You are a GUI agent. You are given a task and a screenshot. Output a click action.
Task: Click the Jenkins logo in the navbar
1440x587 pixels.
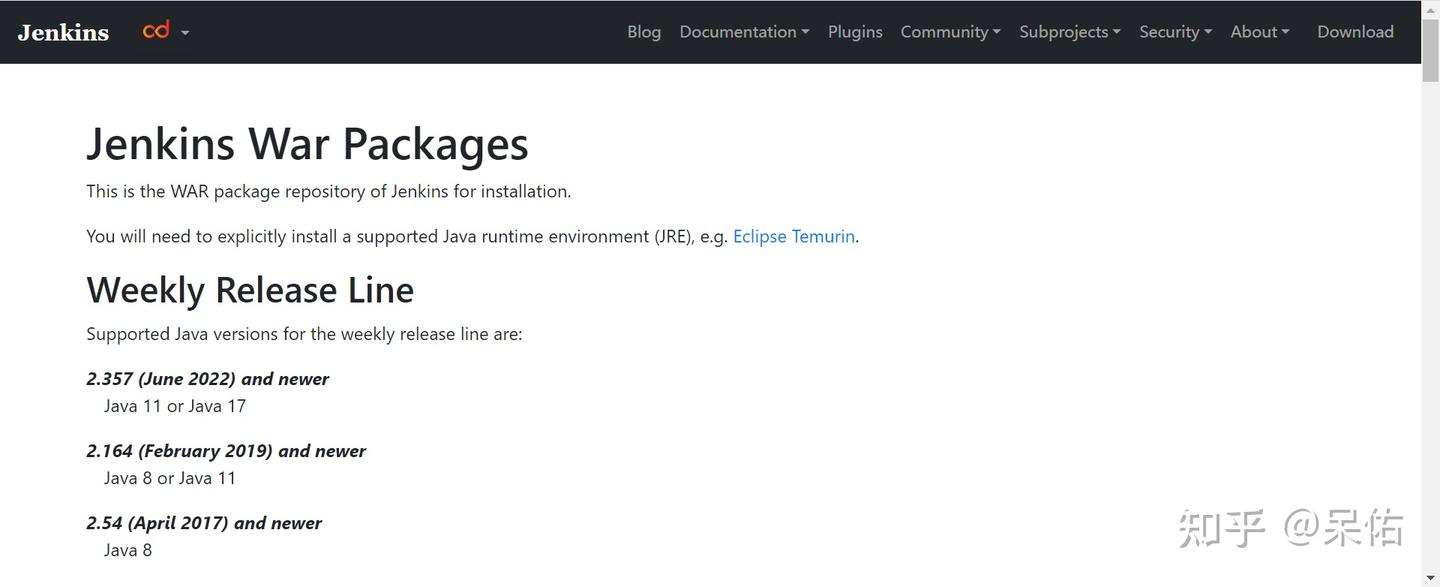pyautogui.click(x=62, y=31)
